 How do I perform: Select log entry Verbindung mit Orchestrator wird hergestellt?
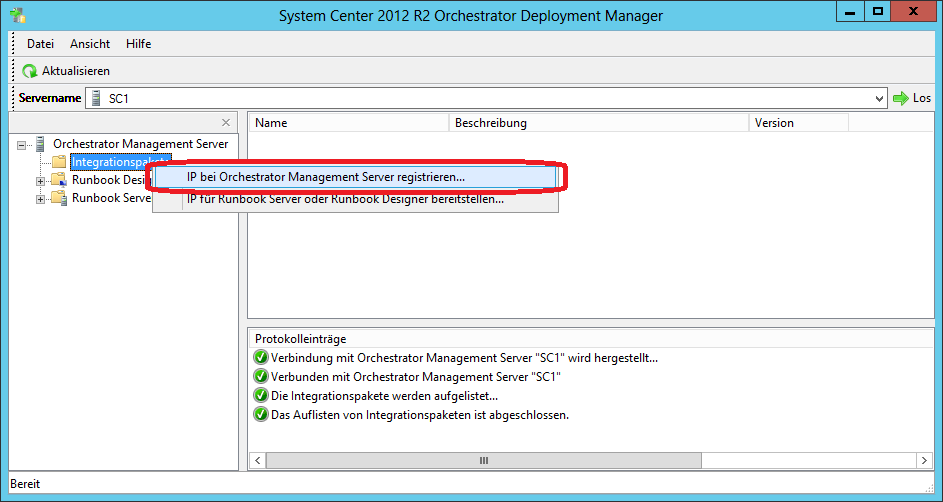[x=464, y=358]
